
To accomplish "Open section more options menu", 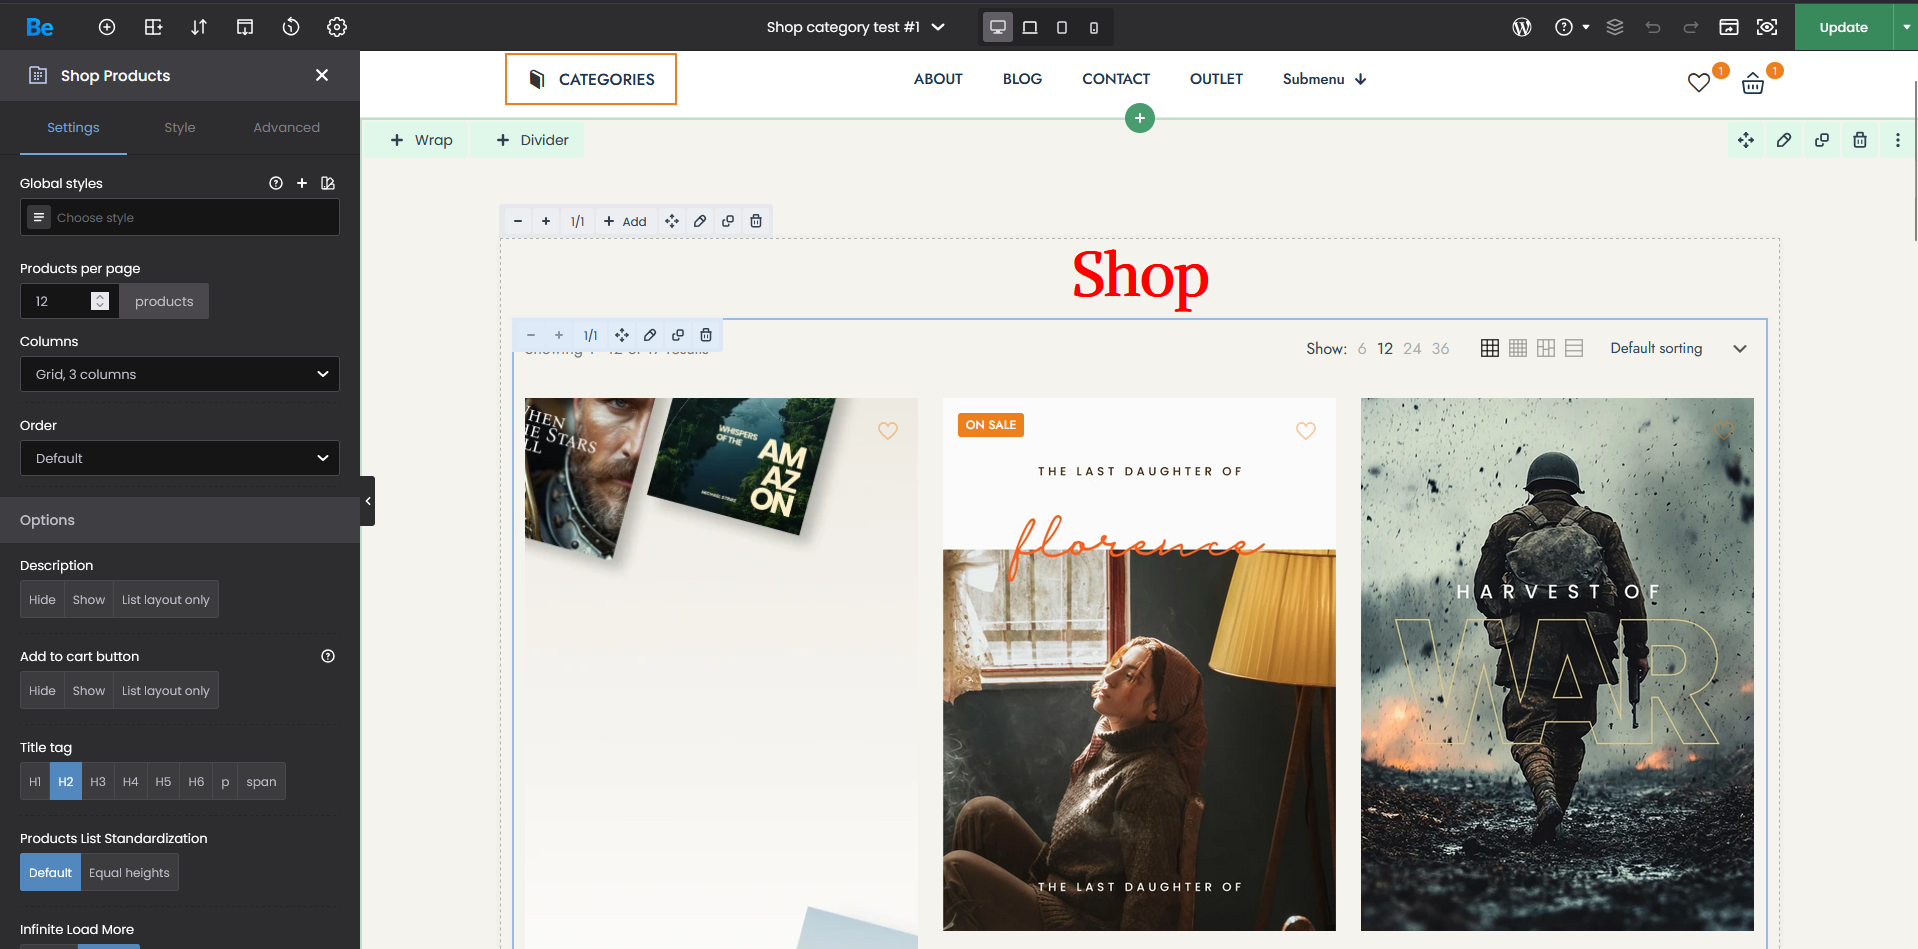I will point(1898,140).
